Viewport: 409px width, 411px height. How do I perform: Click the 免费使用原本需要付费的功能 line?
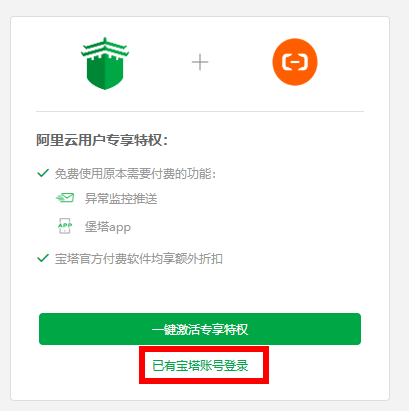point(135,174)
